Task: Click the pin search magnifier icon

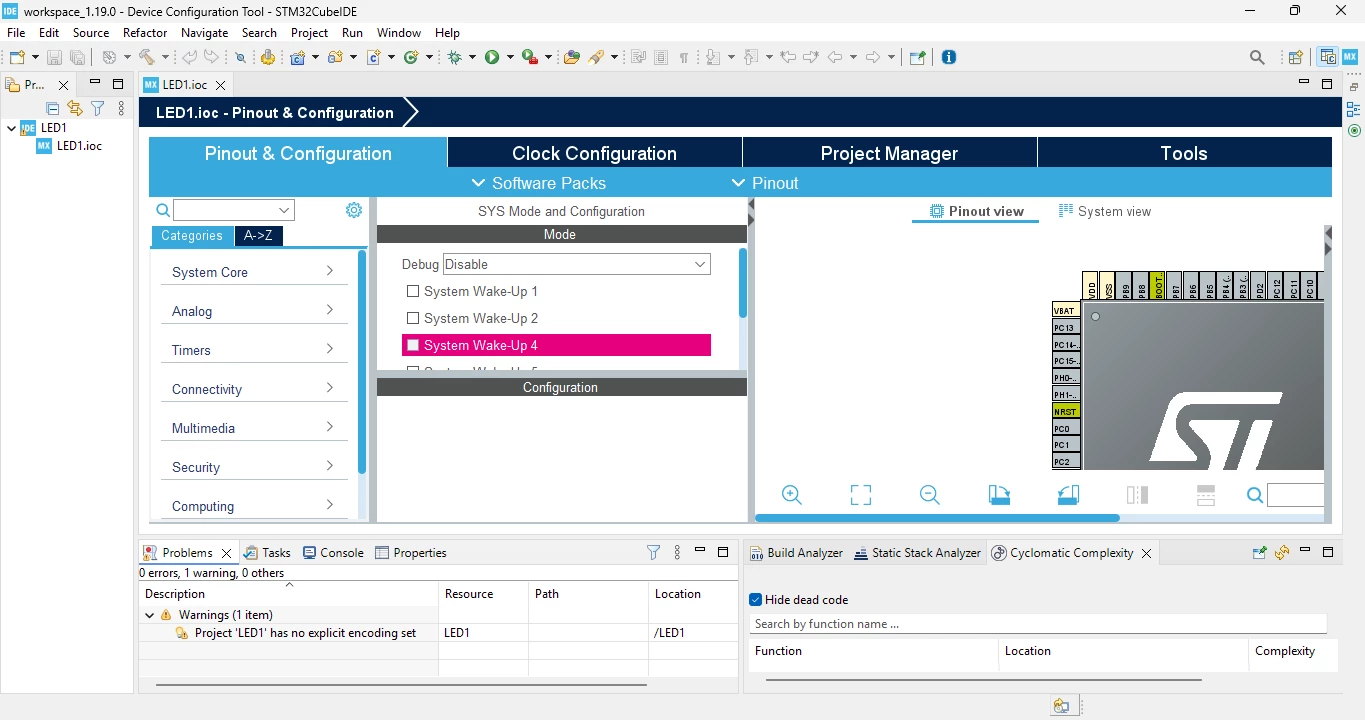Action: pyautogui.click(x=1255, y=495)
